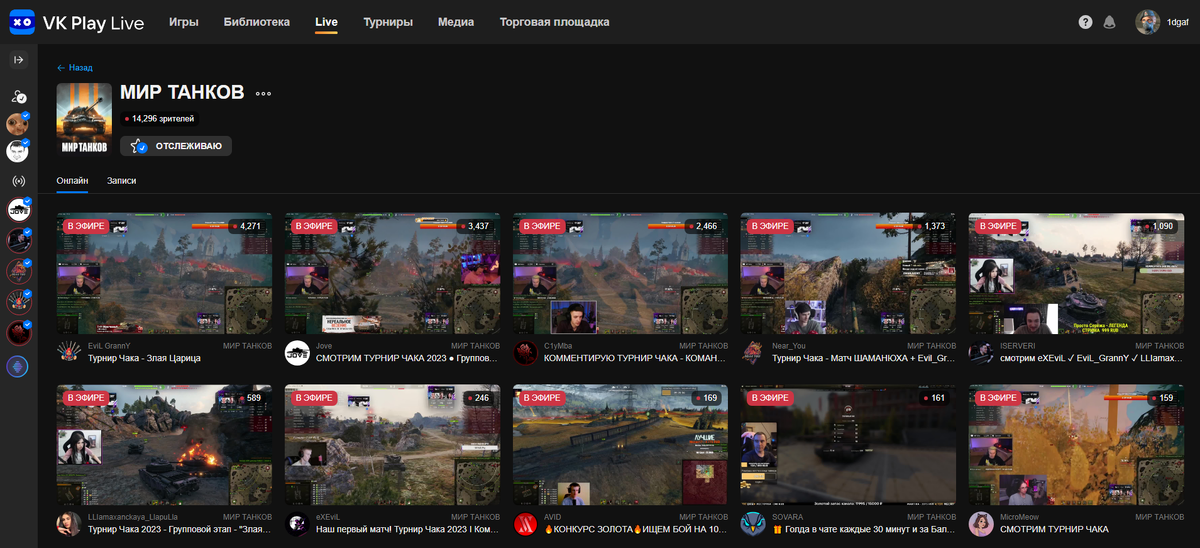Click the LLlamaxanckaya_LlapuLla channel avatar
The width and height of the screenshot is (1200, 548).
(x=69, y=524)
